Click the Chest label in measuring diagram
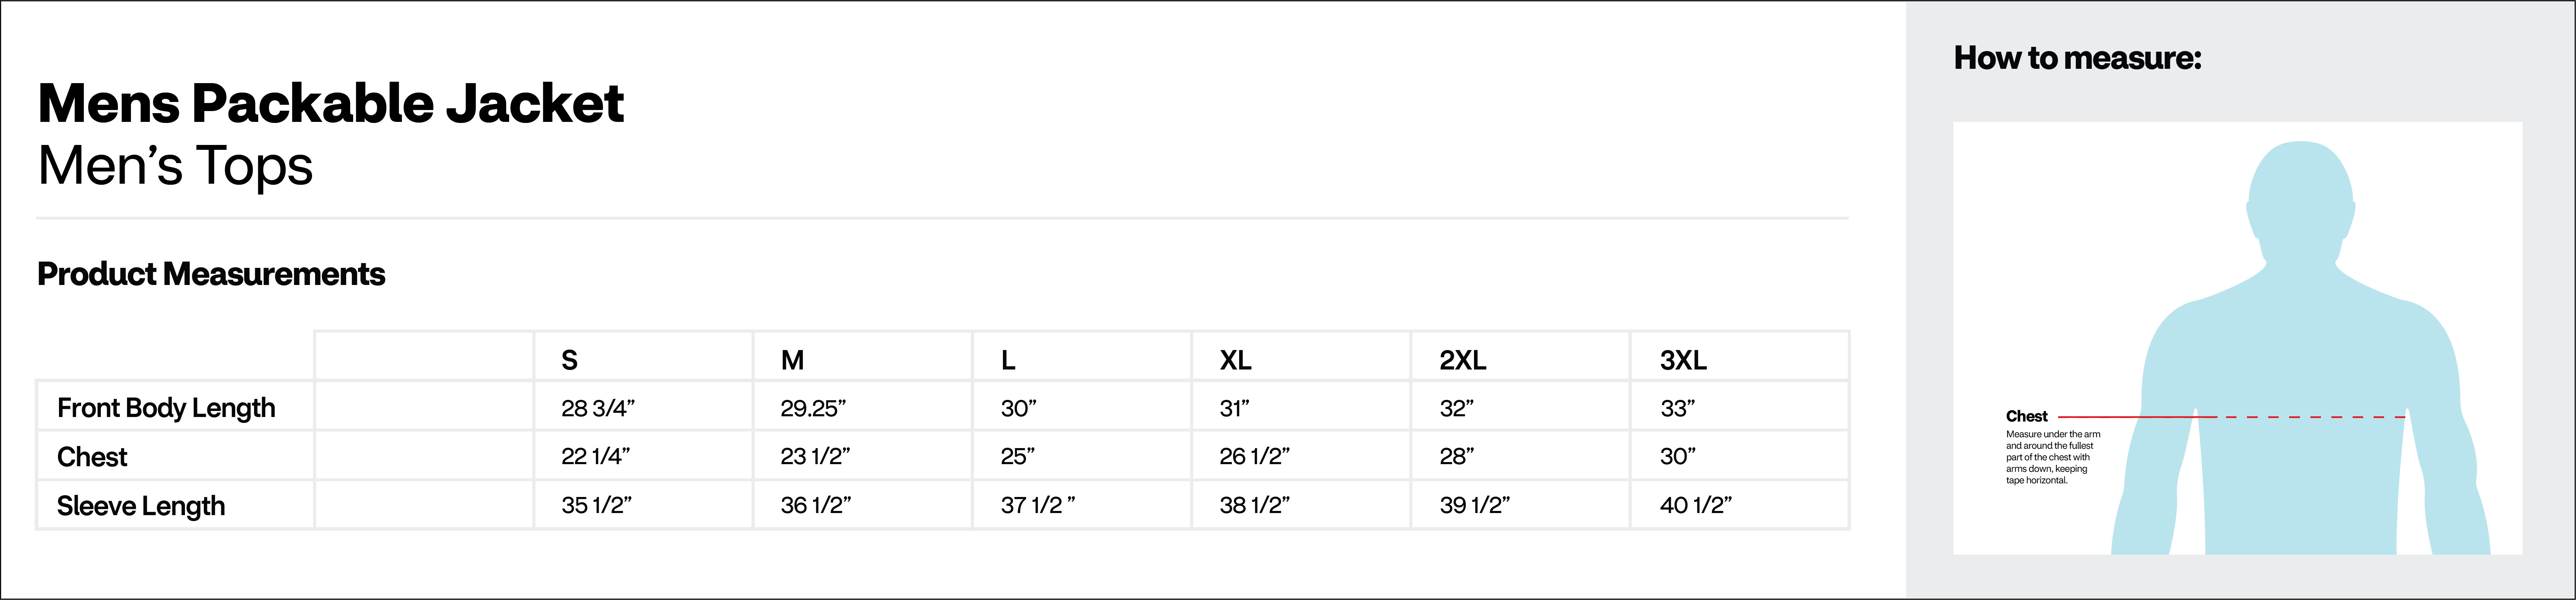 click(x=2026, y=416)
